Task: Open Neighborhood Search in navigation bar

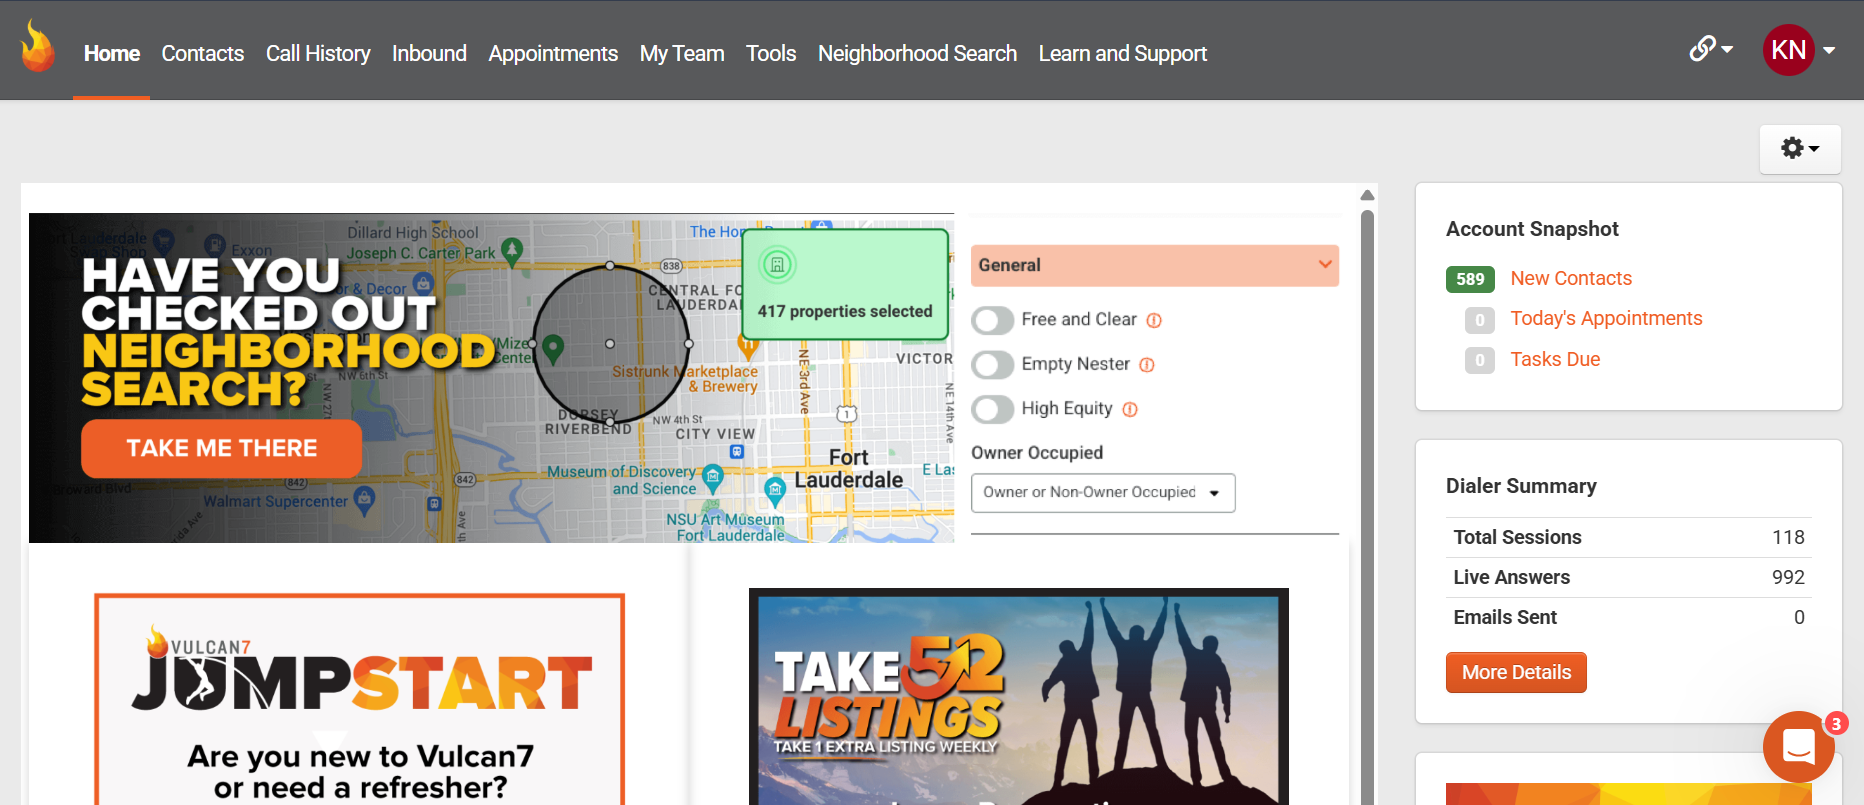Action: pos(917,53)
